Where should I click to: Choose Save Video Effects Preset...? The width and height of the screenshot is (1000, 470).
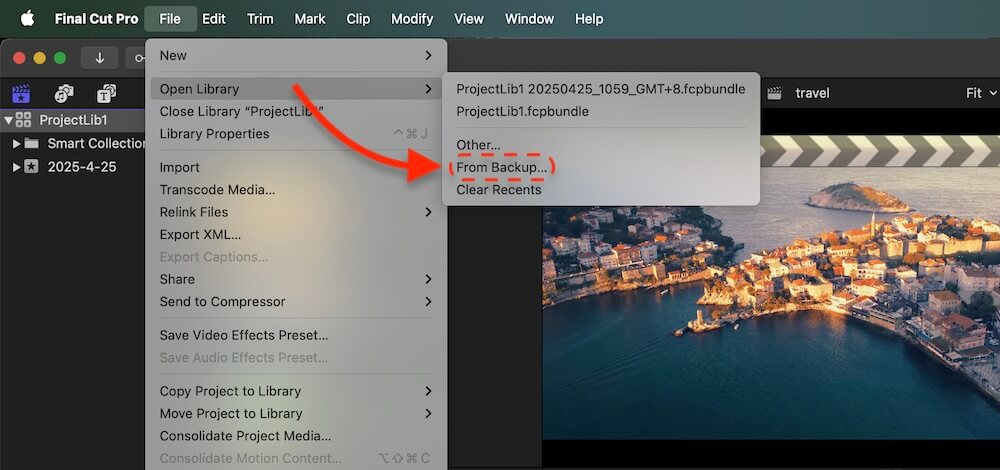(296, 335)
